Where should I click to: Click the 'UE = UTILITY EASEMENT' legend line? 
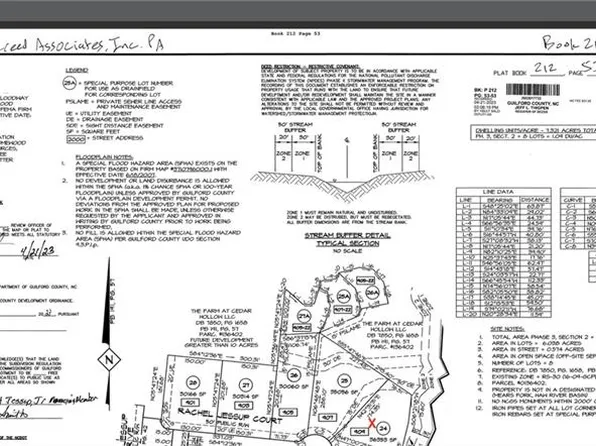pyautogui.click(x=99, y=113)
